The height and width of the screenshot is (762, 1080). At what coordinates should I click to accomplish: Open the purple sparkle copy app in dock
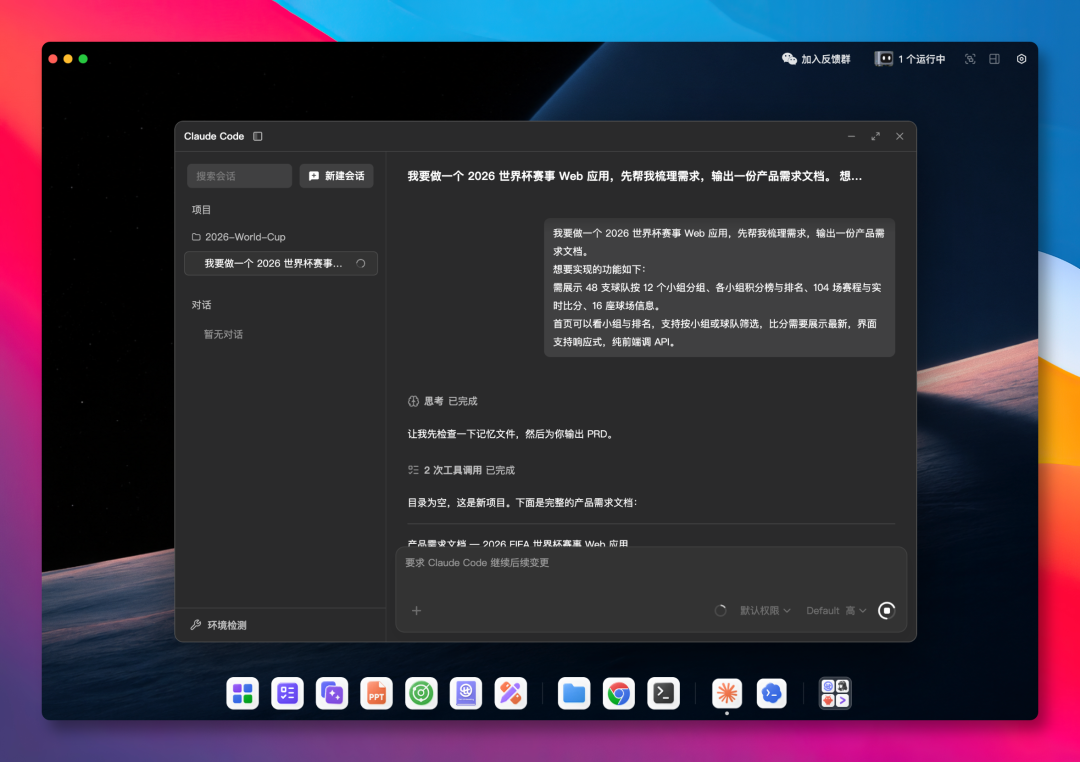[332, 693]
